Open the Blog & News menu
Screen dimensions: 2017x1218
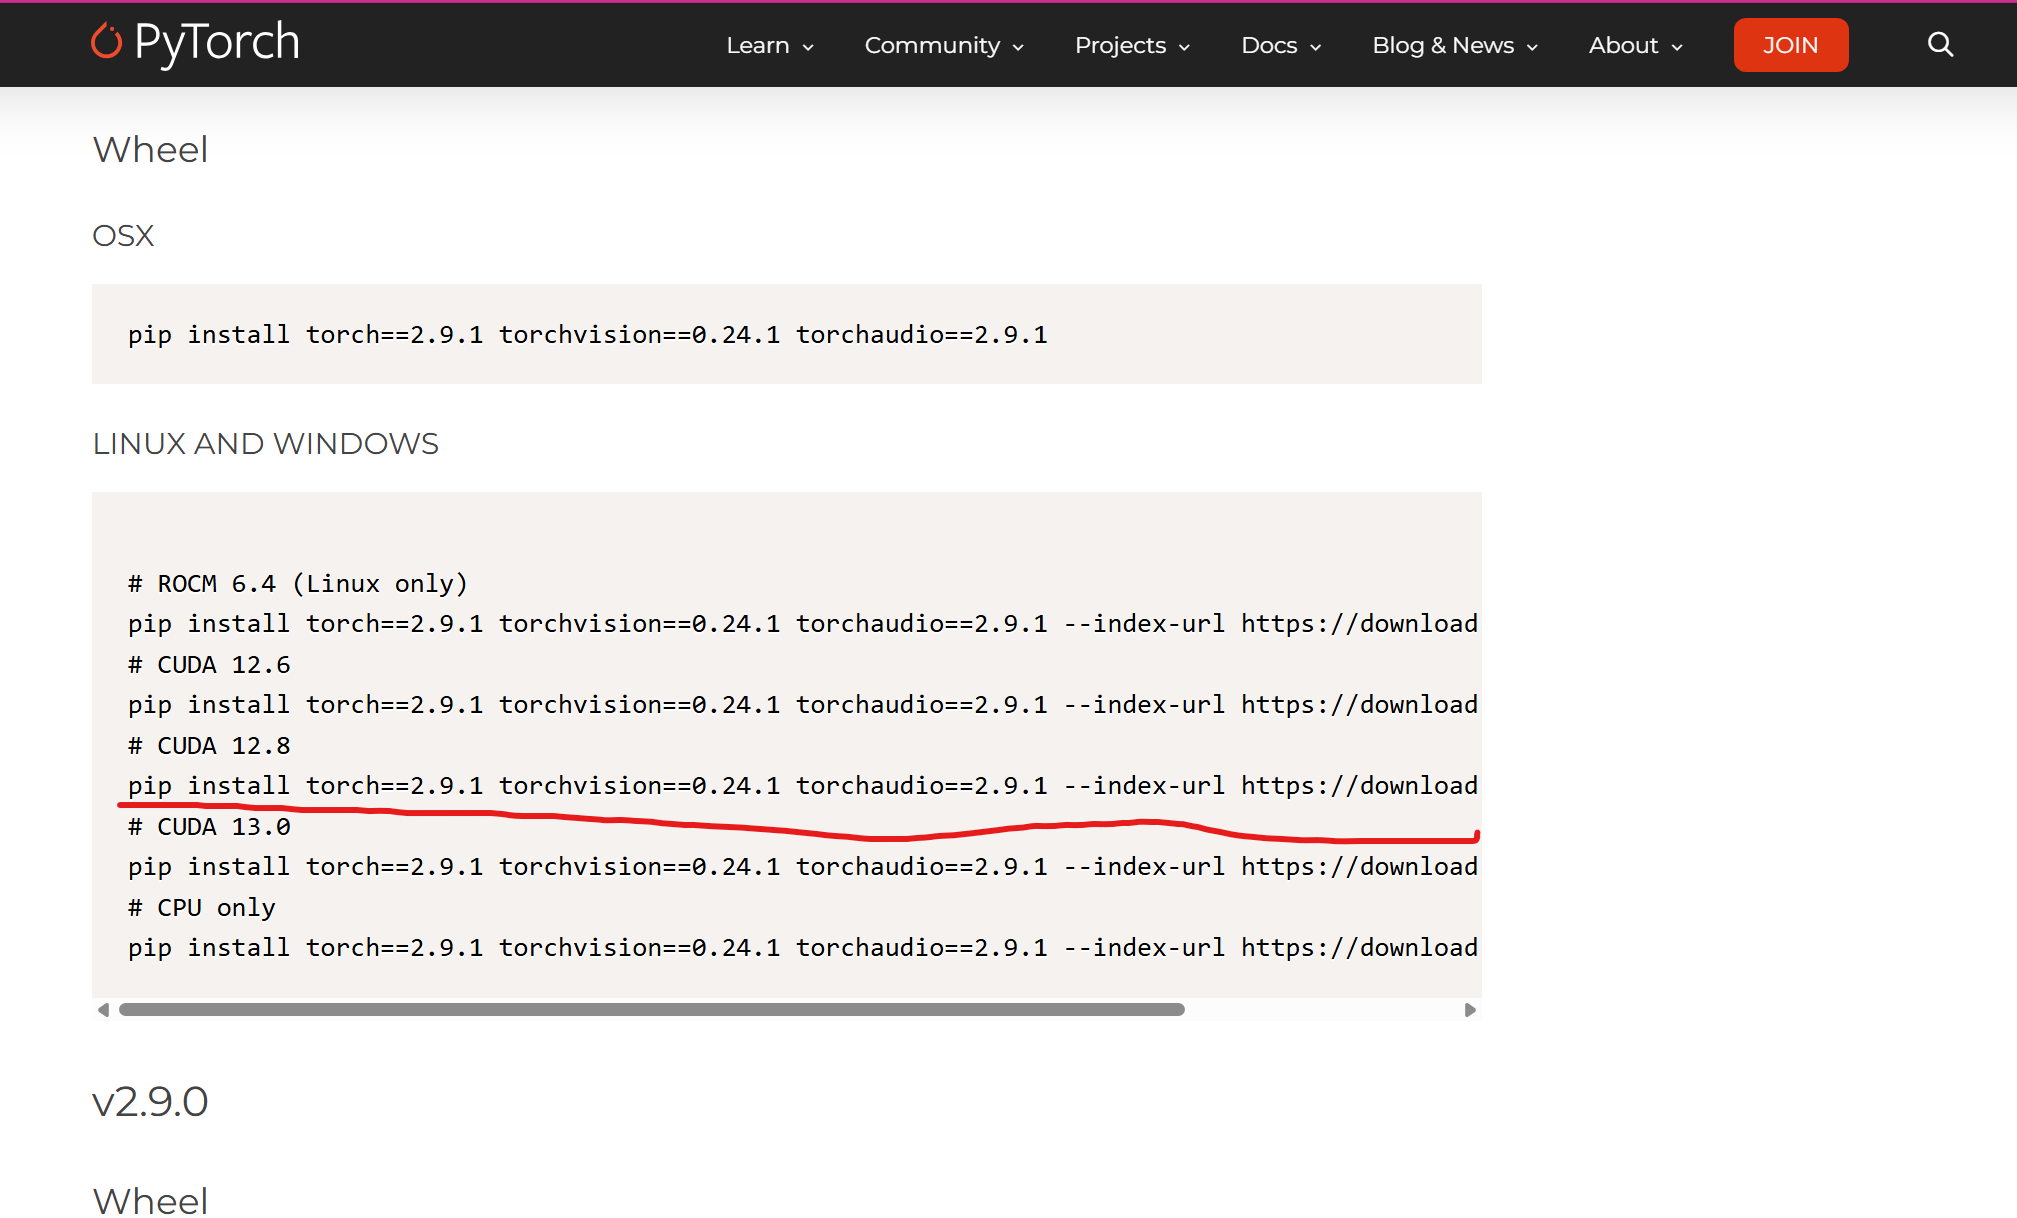[x=1454, y=45]
